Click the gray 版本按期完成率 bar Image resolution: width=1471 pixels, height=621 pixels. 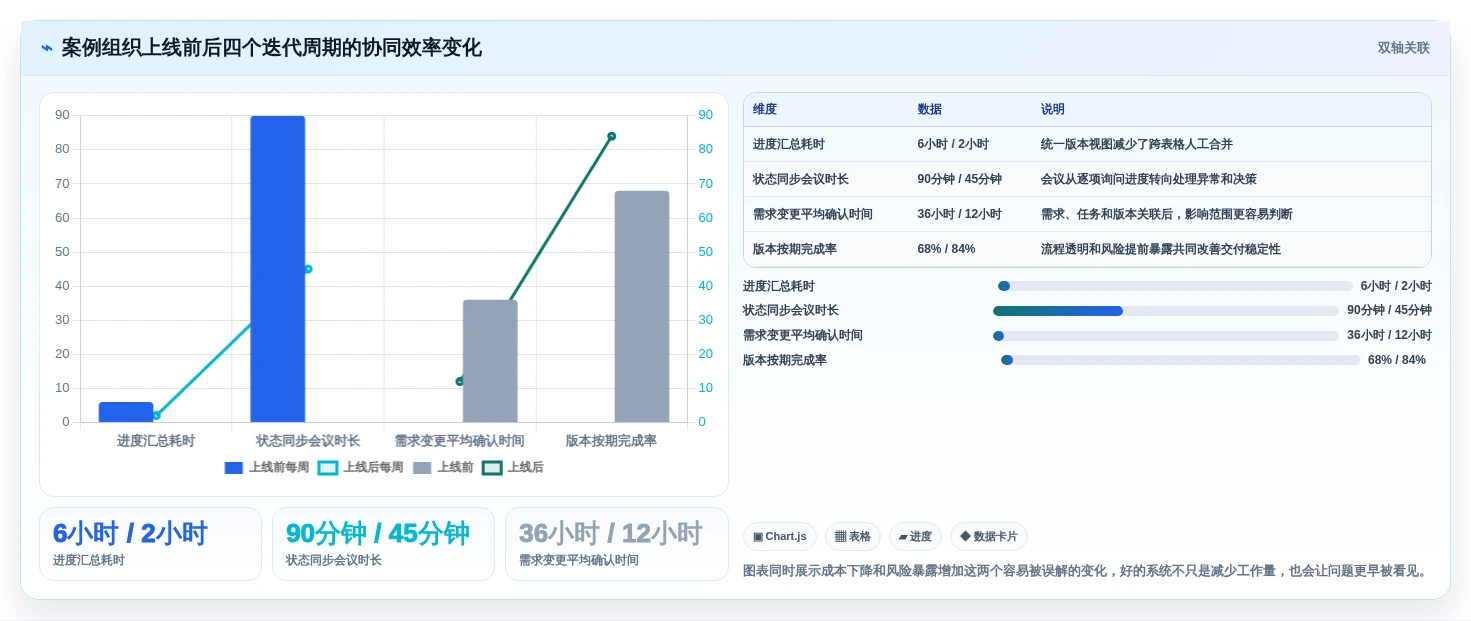[642, 306]
